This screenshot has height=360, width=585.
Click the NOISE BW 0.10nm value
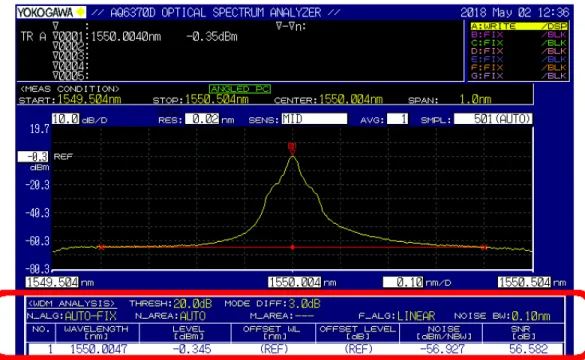coord(531,316)
